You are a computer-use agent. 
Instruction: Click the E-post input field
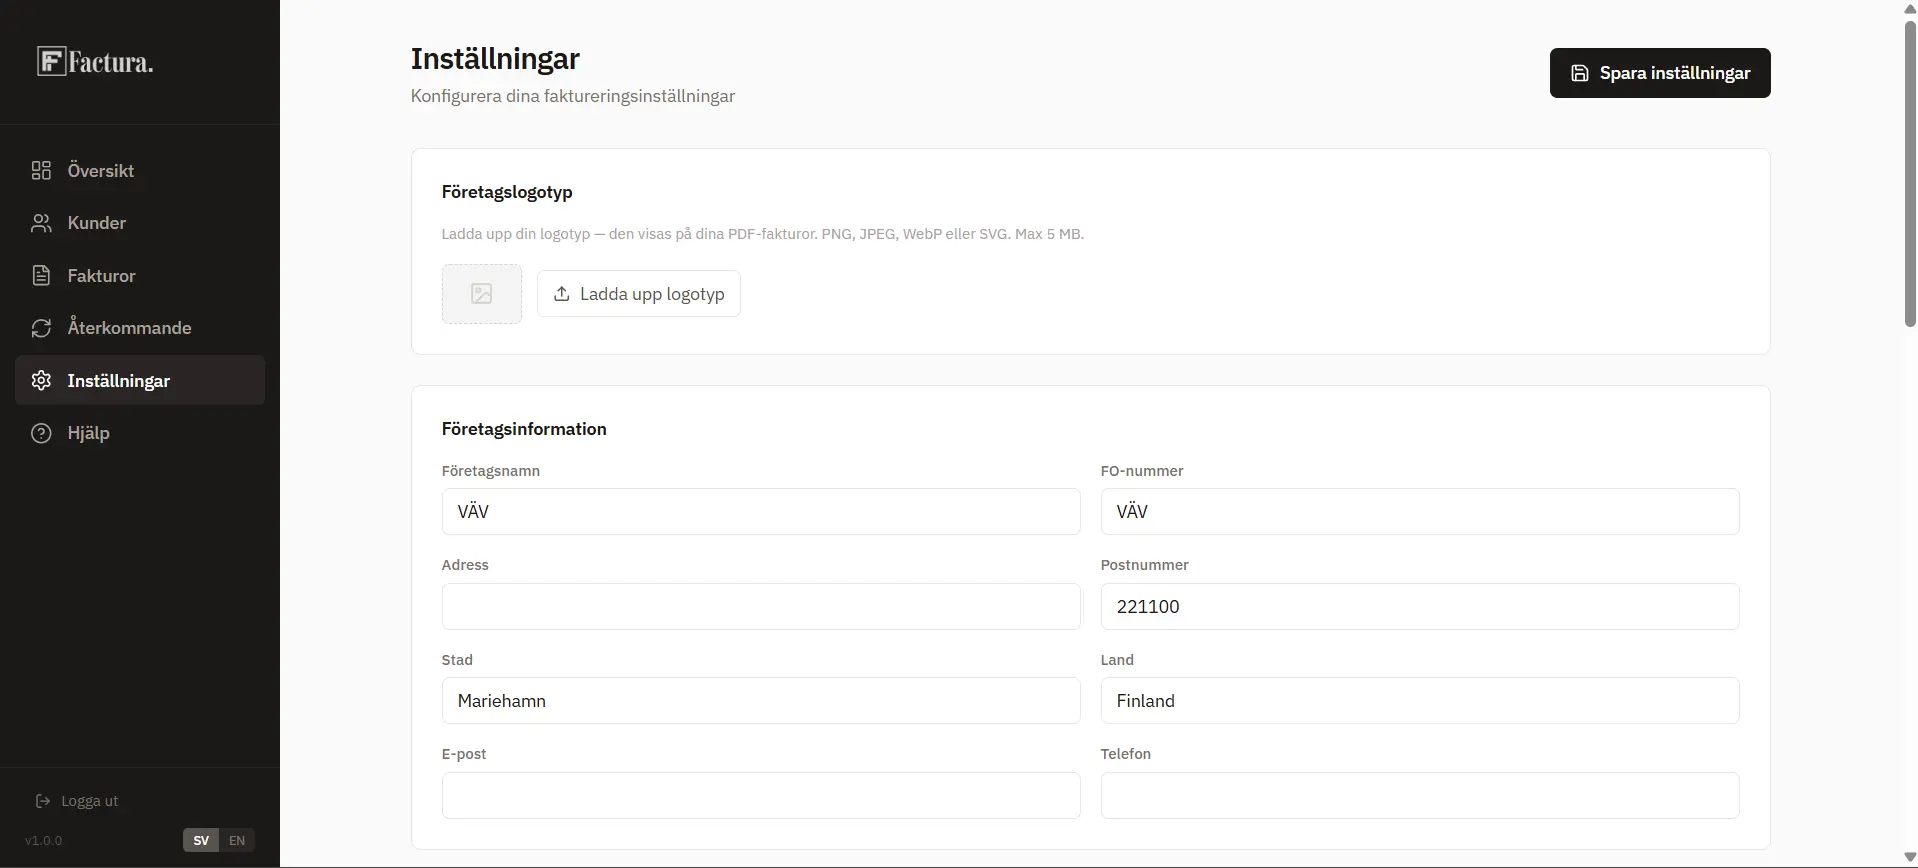[760, 796]
